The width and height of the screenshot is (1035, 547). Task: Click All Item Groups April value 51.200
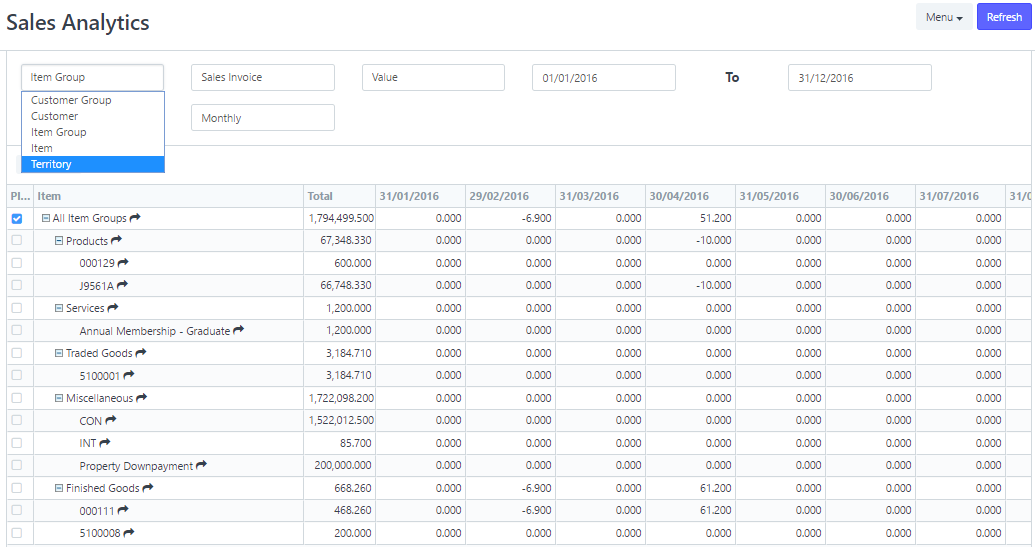click(716, 218)
